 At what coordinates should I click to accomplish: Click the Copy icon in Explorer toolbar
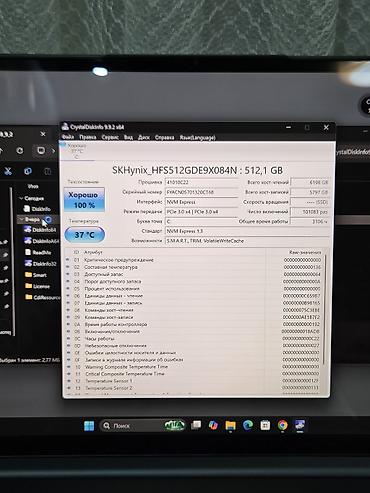point(28,171)
